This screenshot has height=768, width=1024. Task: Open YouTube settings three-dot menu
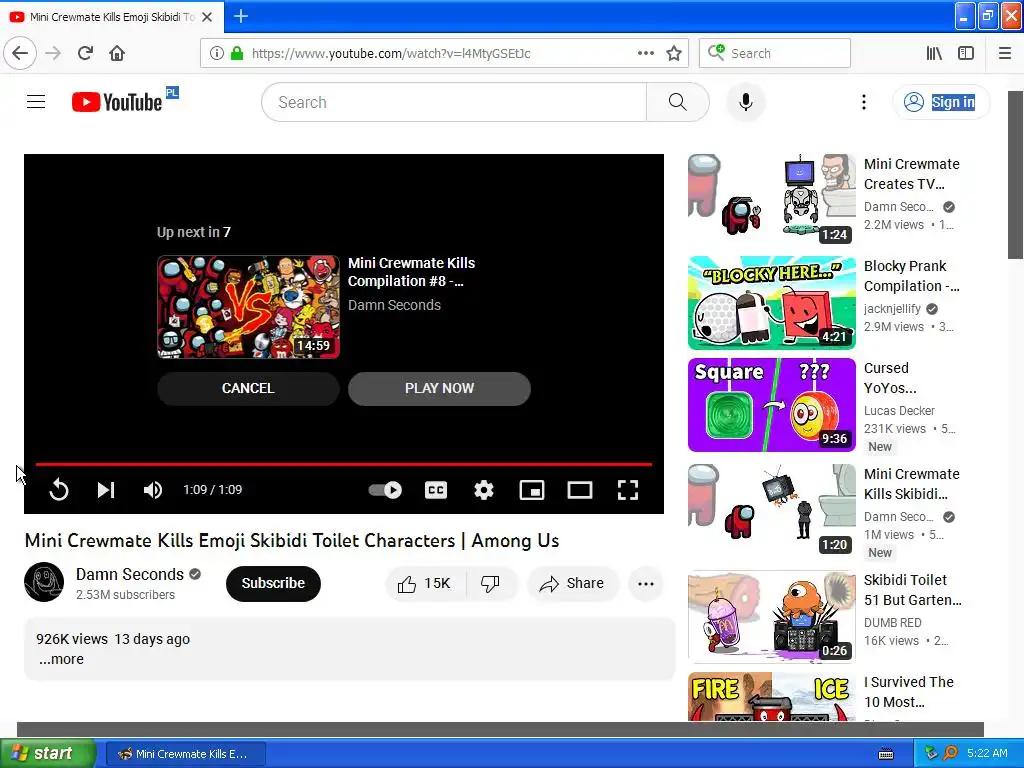pos(864,102)
